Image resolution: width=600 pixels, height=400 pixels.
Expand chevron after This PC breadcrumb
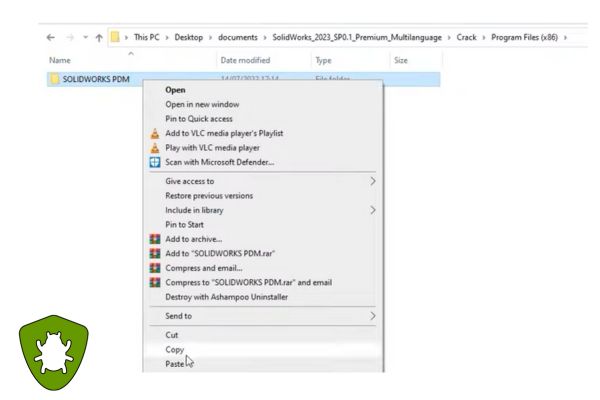[167, 38]
